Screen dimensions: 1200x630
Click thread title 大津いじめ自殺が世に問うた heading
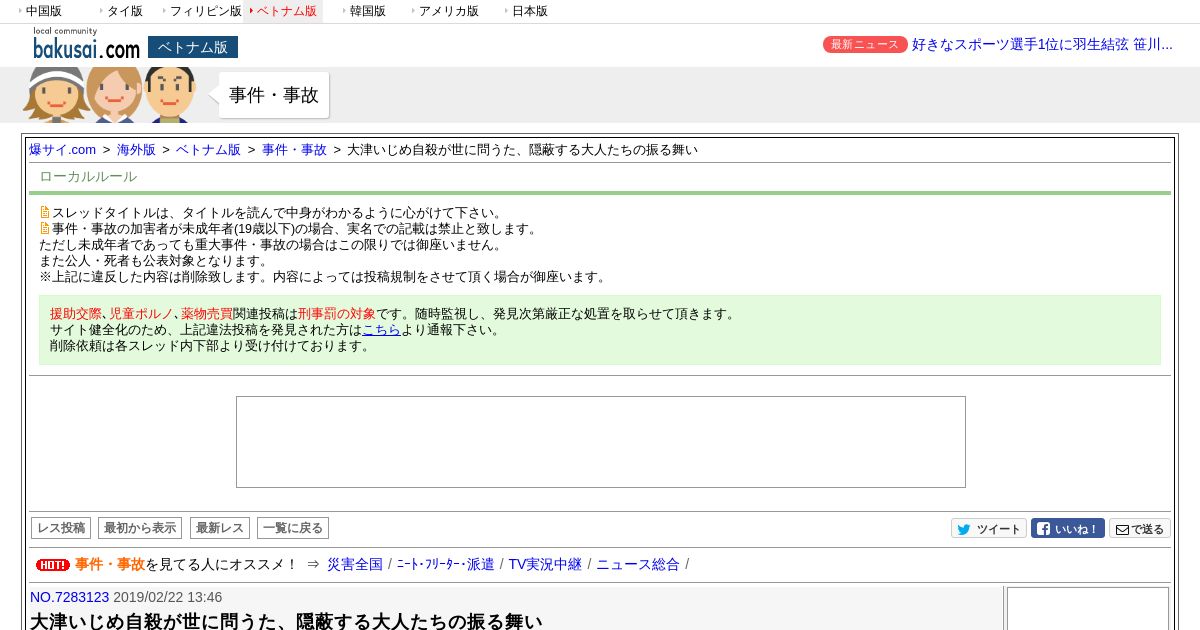[x=286, y=621]
